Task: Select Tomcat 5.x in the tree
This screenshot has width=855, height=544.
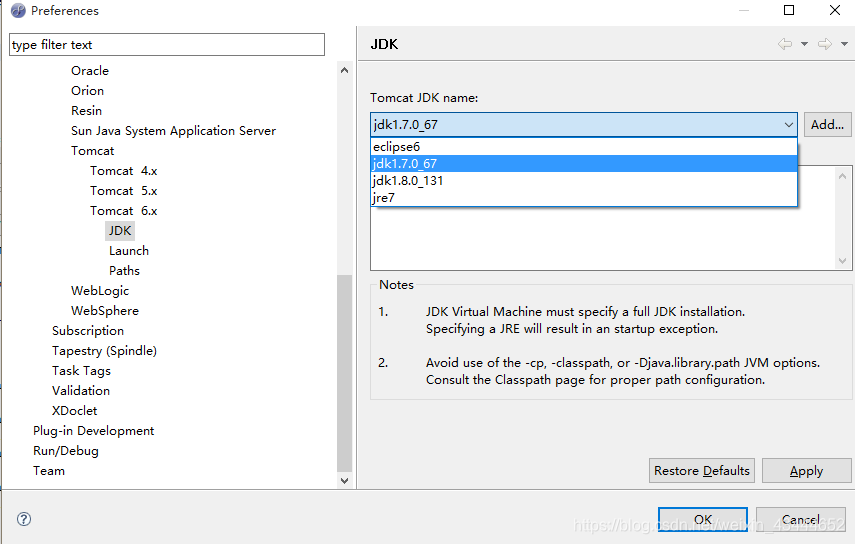Action: (124, 191)
